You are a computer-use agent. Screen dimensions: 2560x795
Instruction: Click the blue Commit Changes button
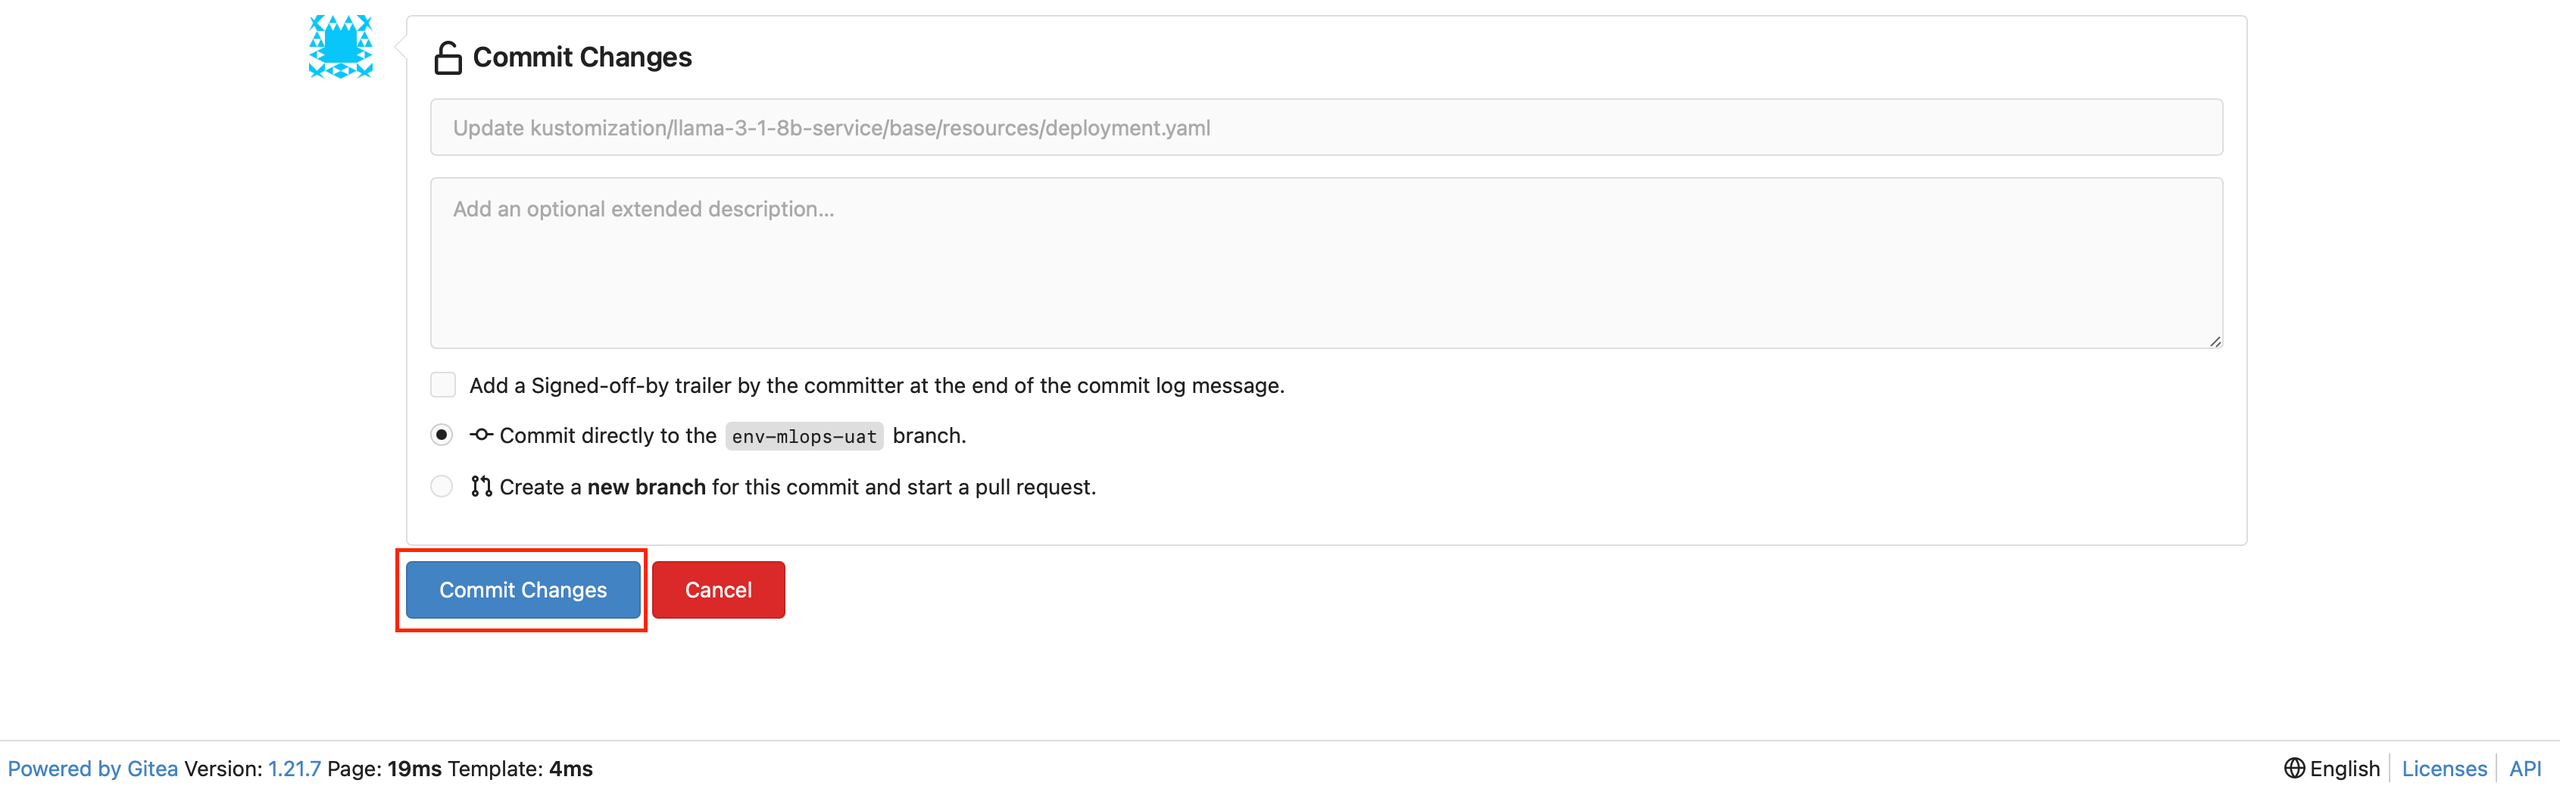coord(523,590)
